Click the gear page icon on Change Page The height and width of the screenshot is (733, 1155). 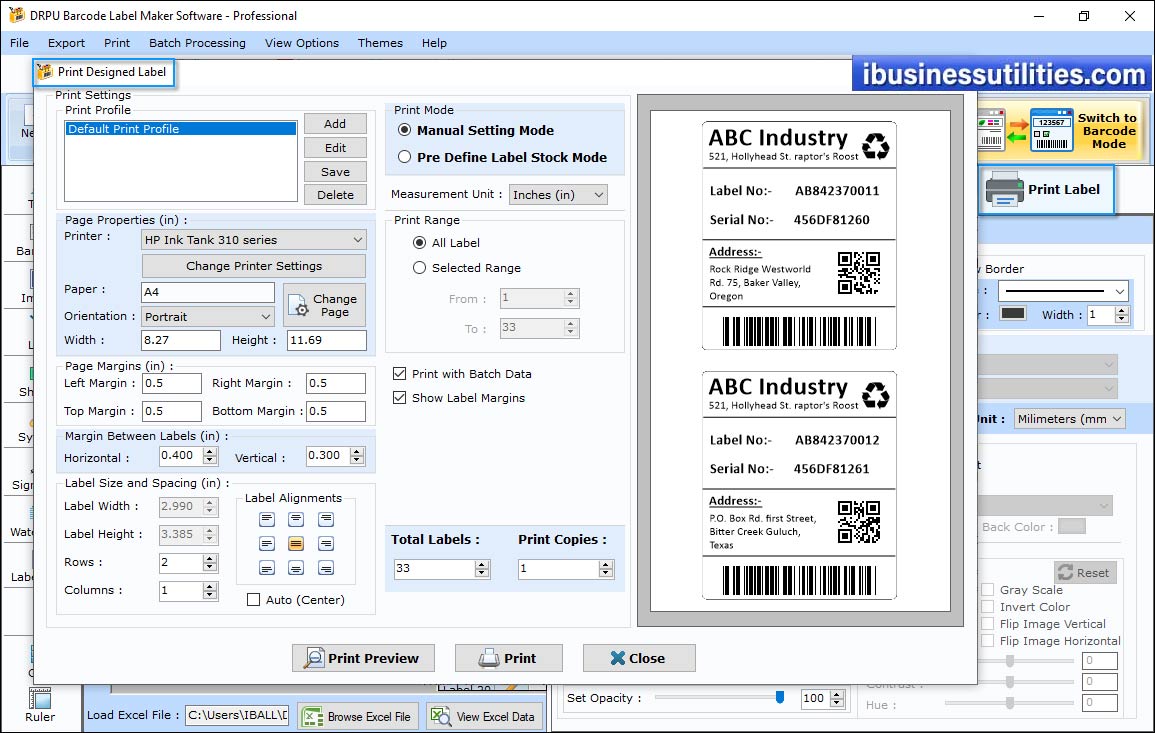point(298,305)
